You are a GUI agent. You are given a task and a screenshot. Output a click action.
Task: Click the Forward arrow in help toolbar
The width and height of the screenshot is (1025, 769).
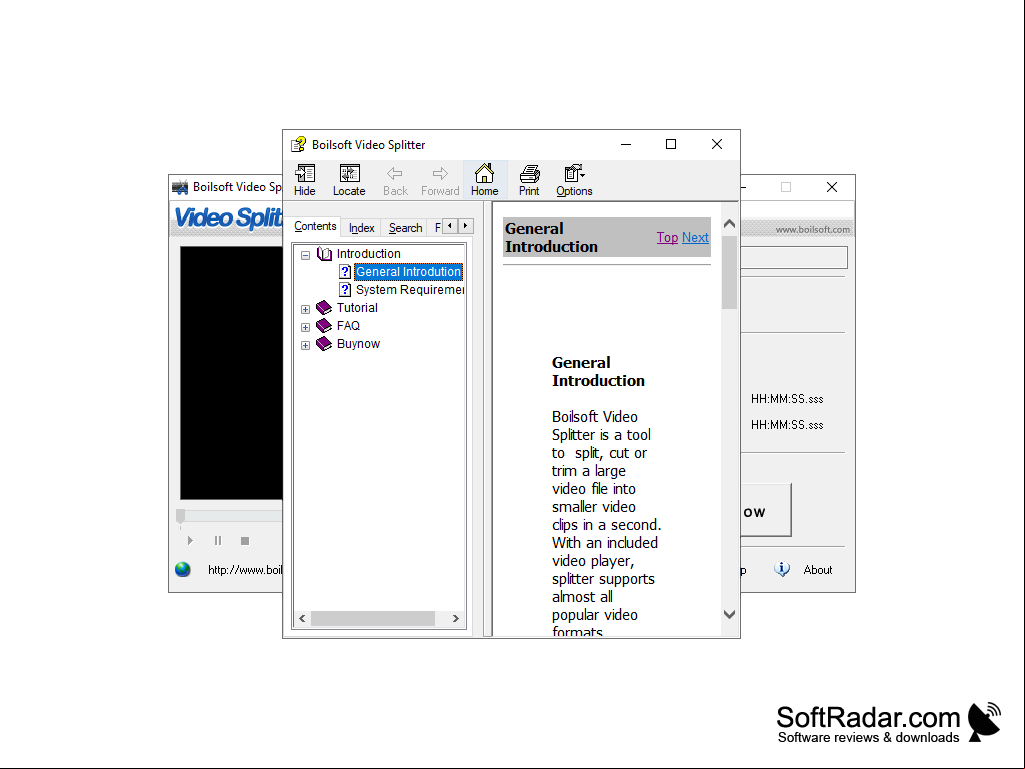(x=440, y=180)
